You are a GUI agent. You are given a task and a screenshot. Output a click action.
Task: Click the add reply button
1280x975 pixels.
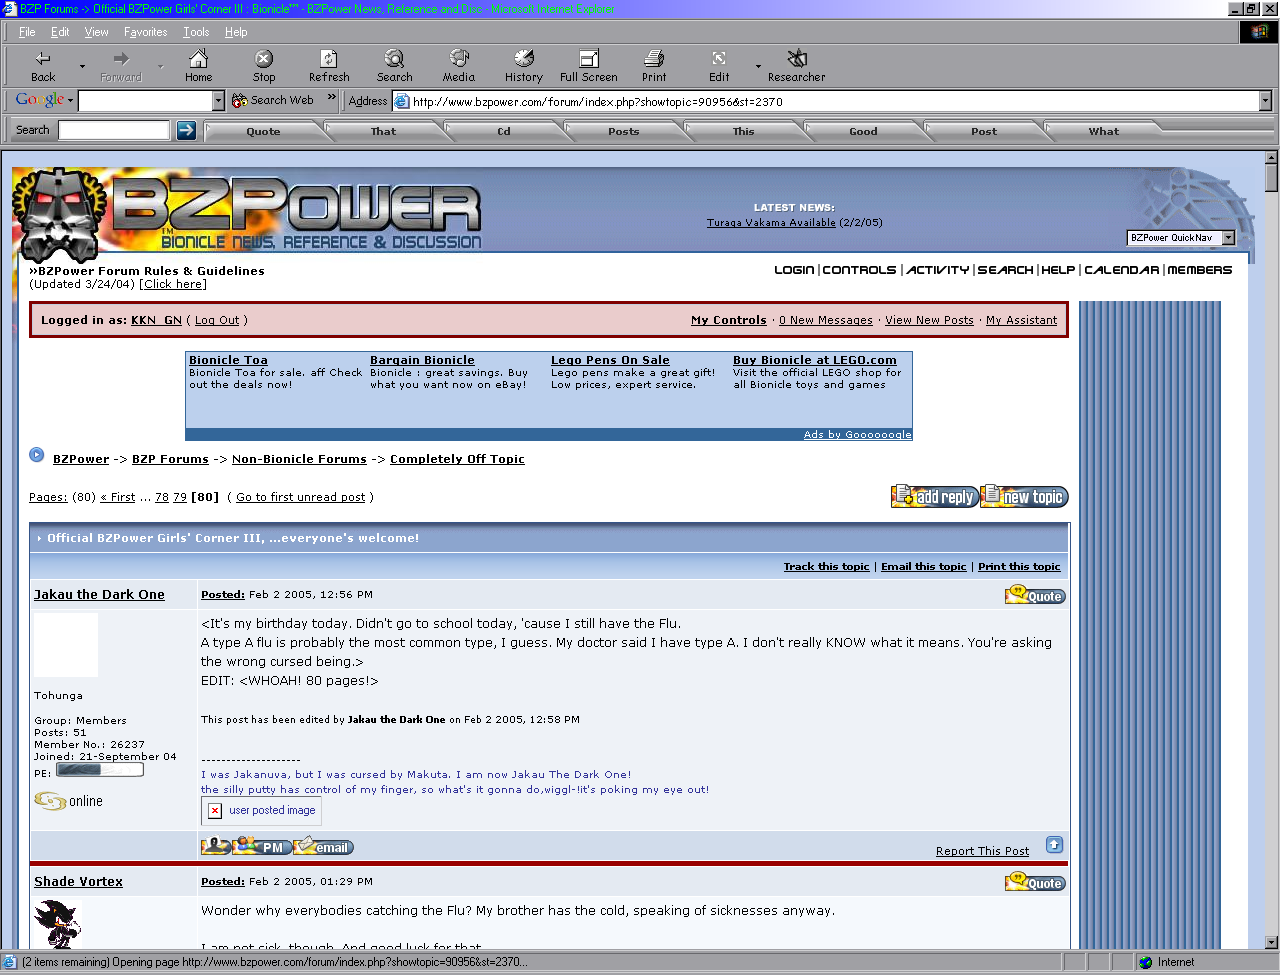coord(934,496)
